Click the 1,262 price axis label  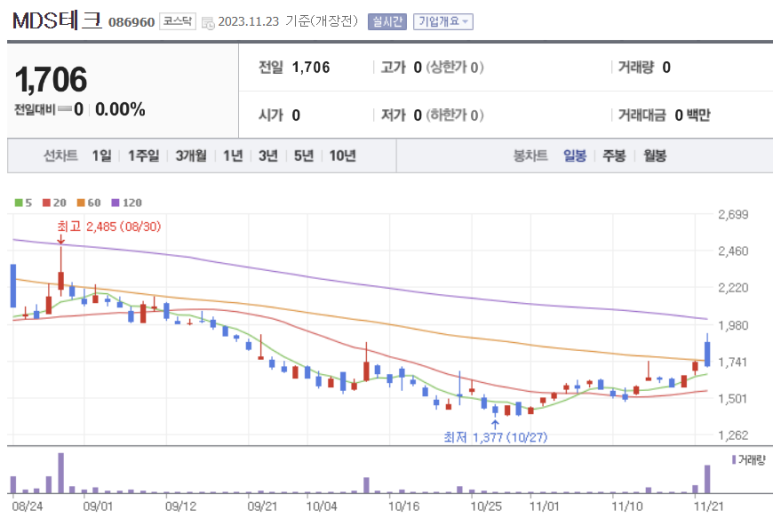(733, 435)
